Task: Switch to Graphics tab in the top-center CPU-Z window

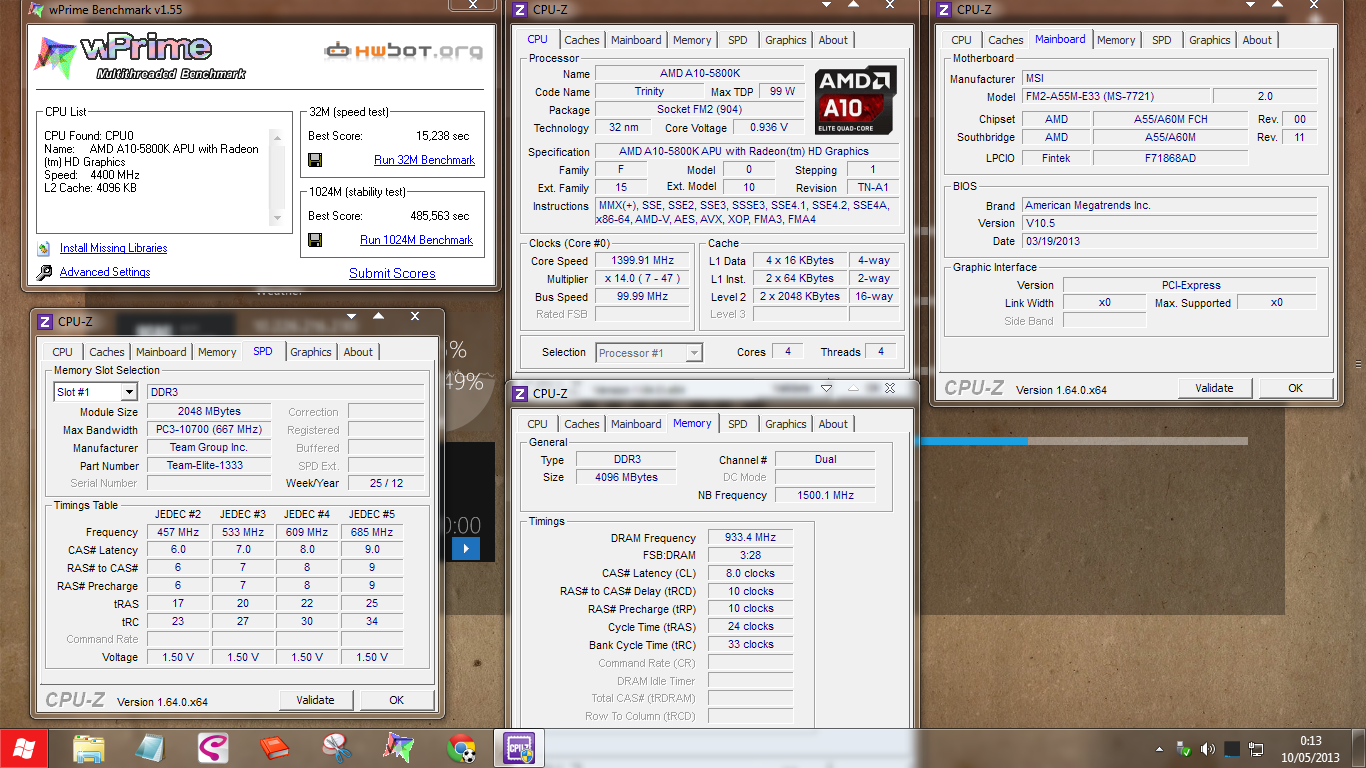Action: tap(785, 40)
